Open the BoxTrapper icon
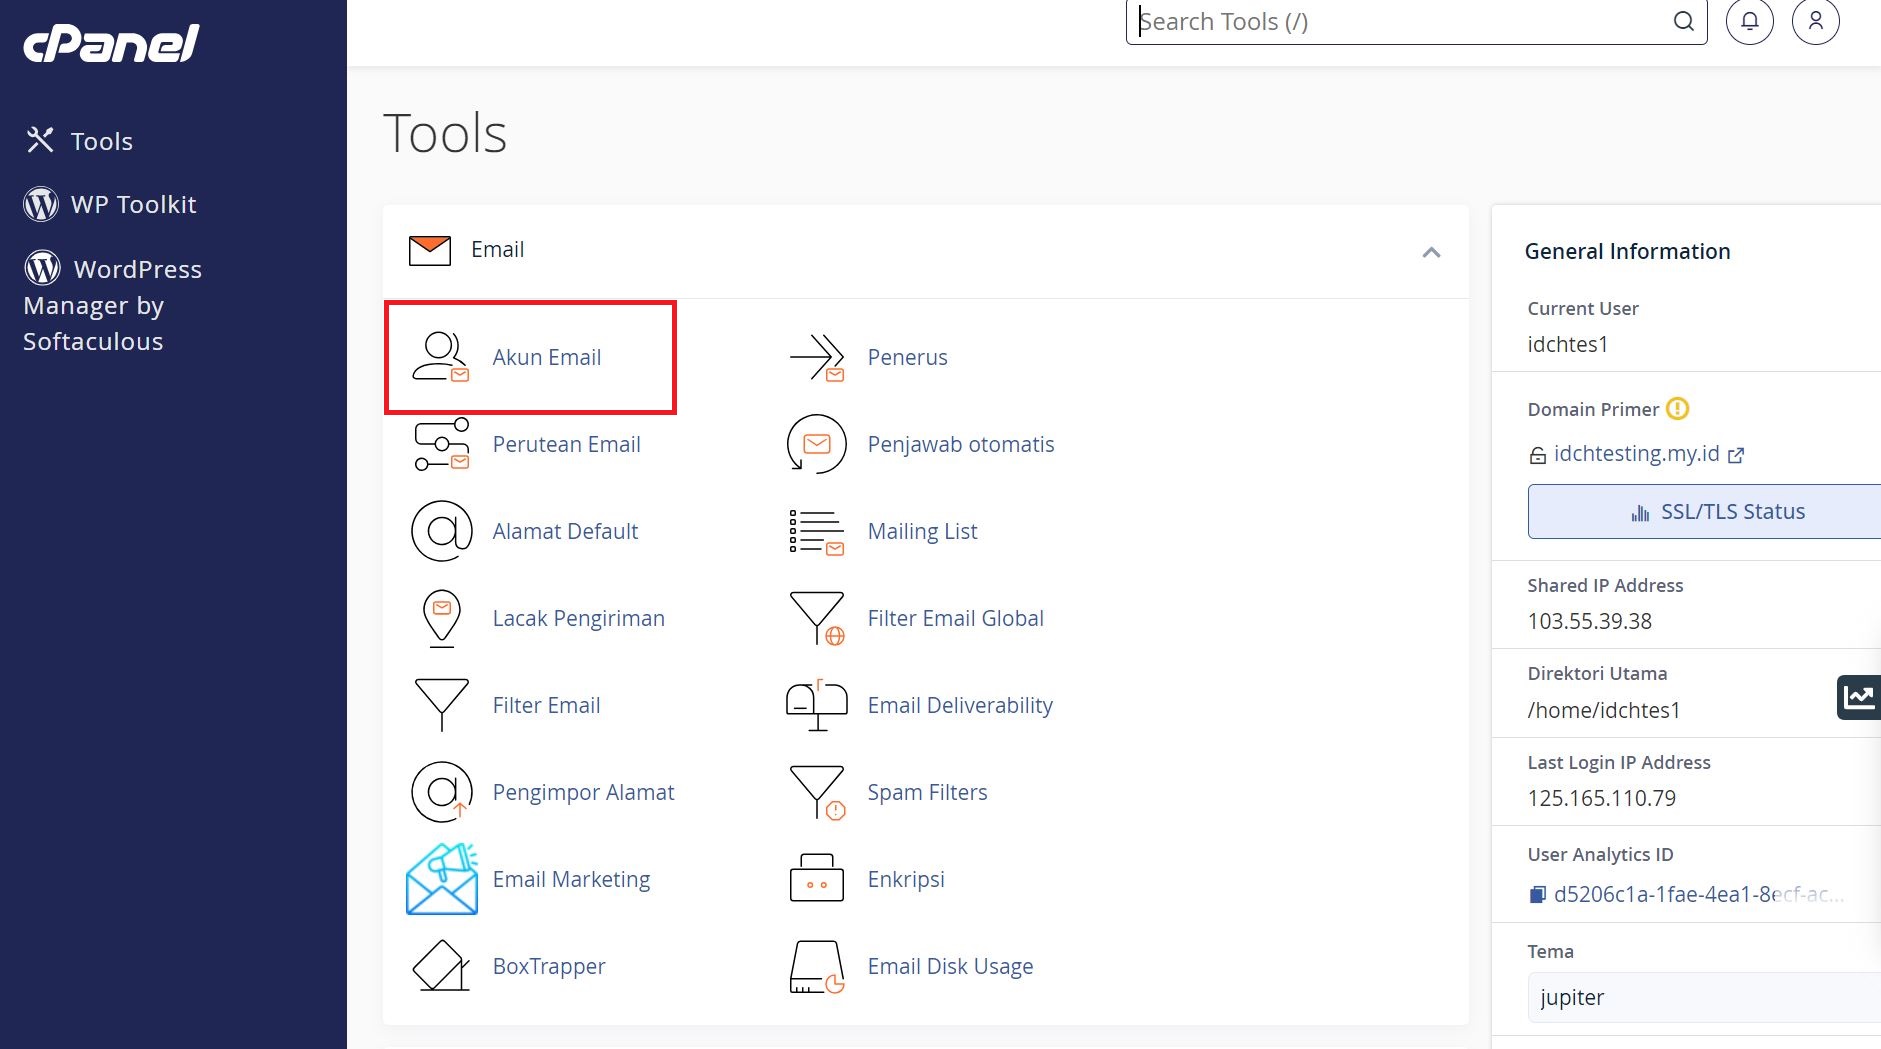Viewport: 1881px width, 1049px height. [x=441, y=966]
